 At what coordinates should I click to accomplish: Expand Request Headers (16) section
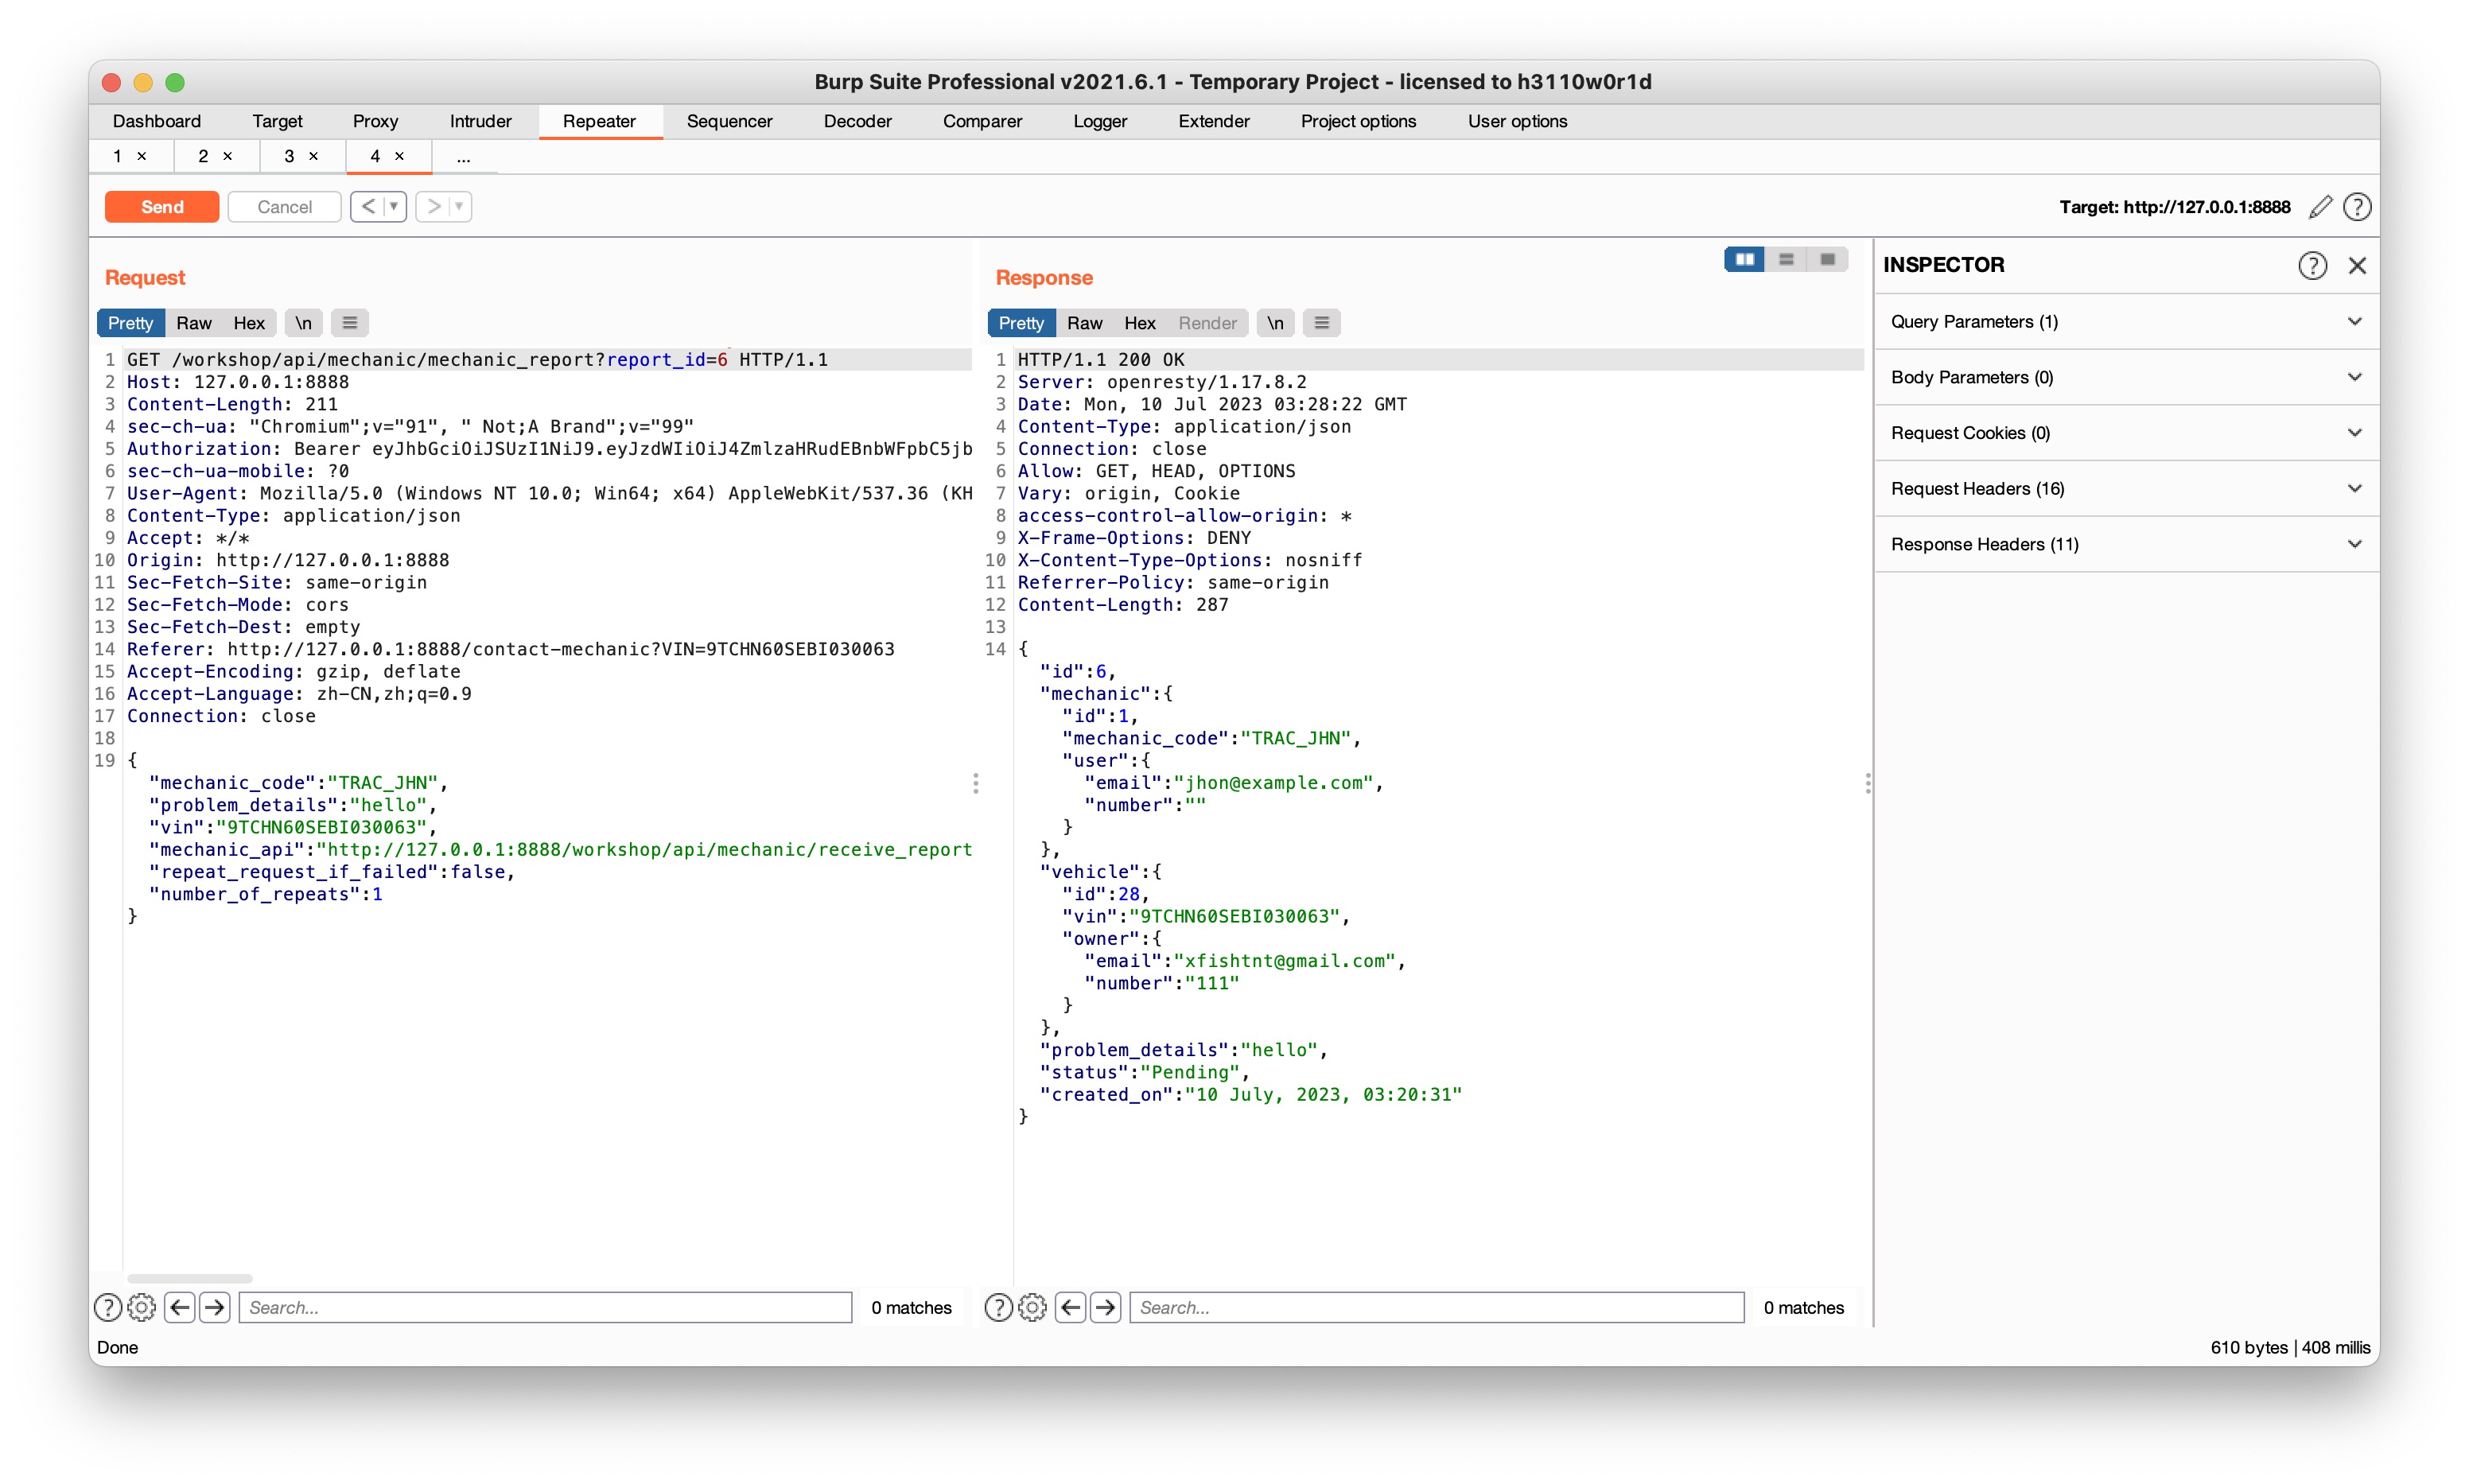tap(2126, 488)
